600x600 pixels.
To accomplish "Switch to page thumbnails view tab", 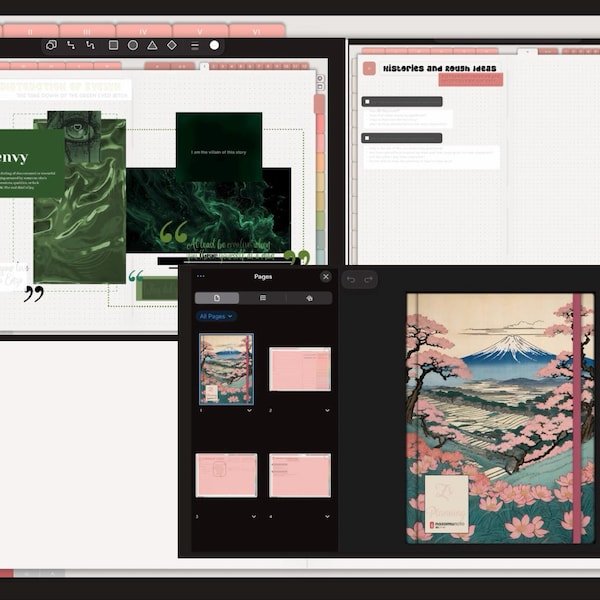I will pos(217,298).
